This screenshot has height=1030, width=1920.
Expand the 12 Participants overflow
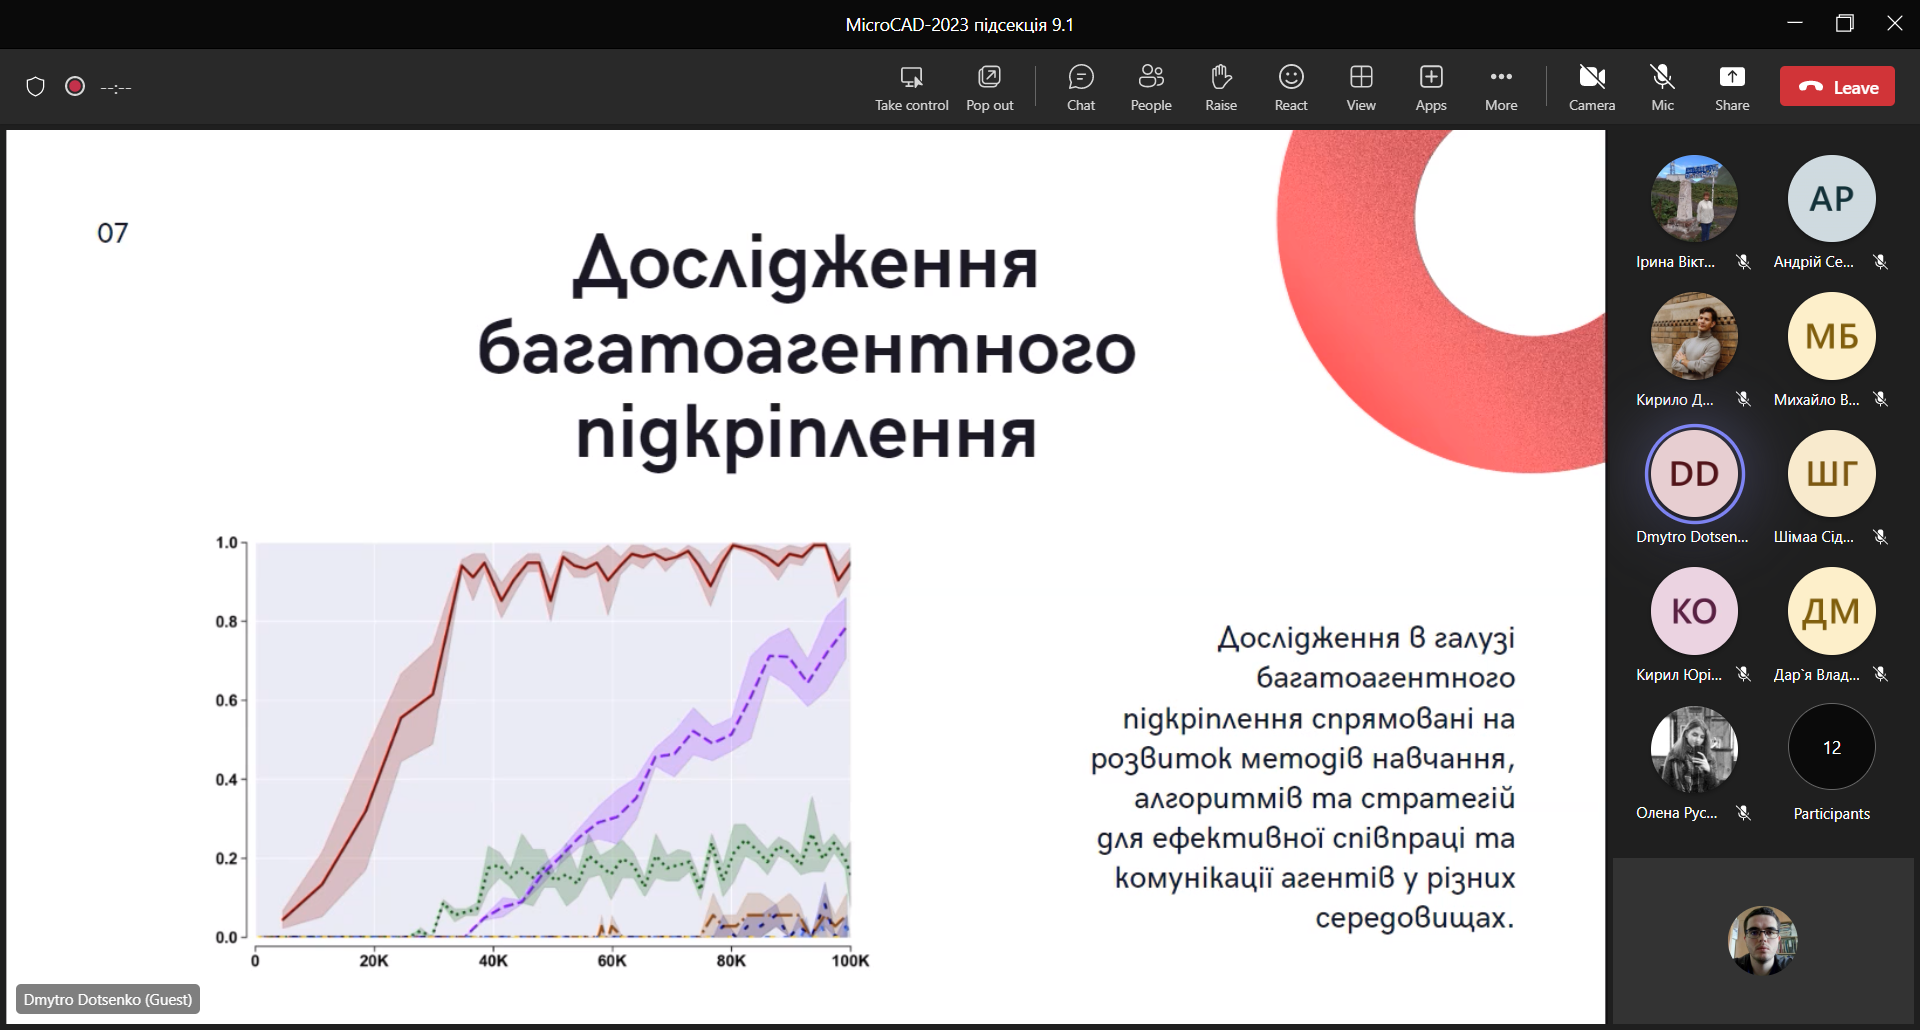click(1831, 748)
